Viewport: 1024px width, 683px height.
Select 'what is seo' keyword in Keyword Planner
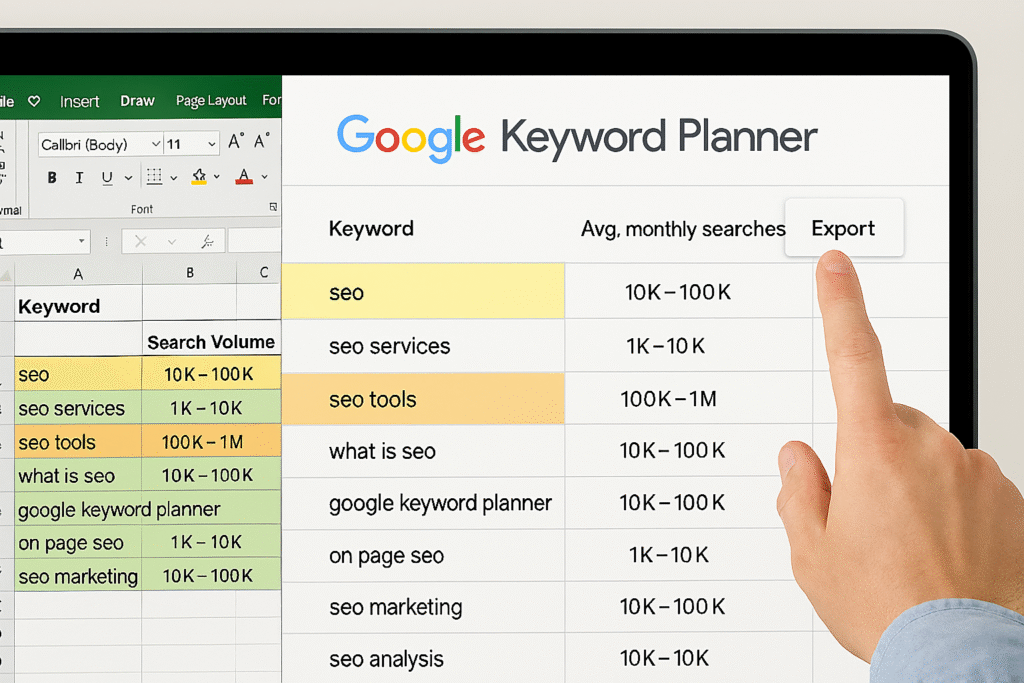pyautogui.click(x=382, y=451)
